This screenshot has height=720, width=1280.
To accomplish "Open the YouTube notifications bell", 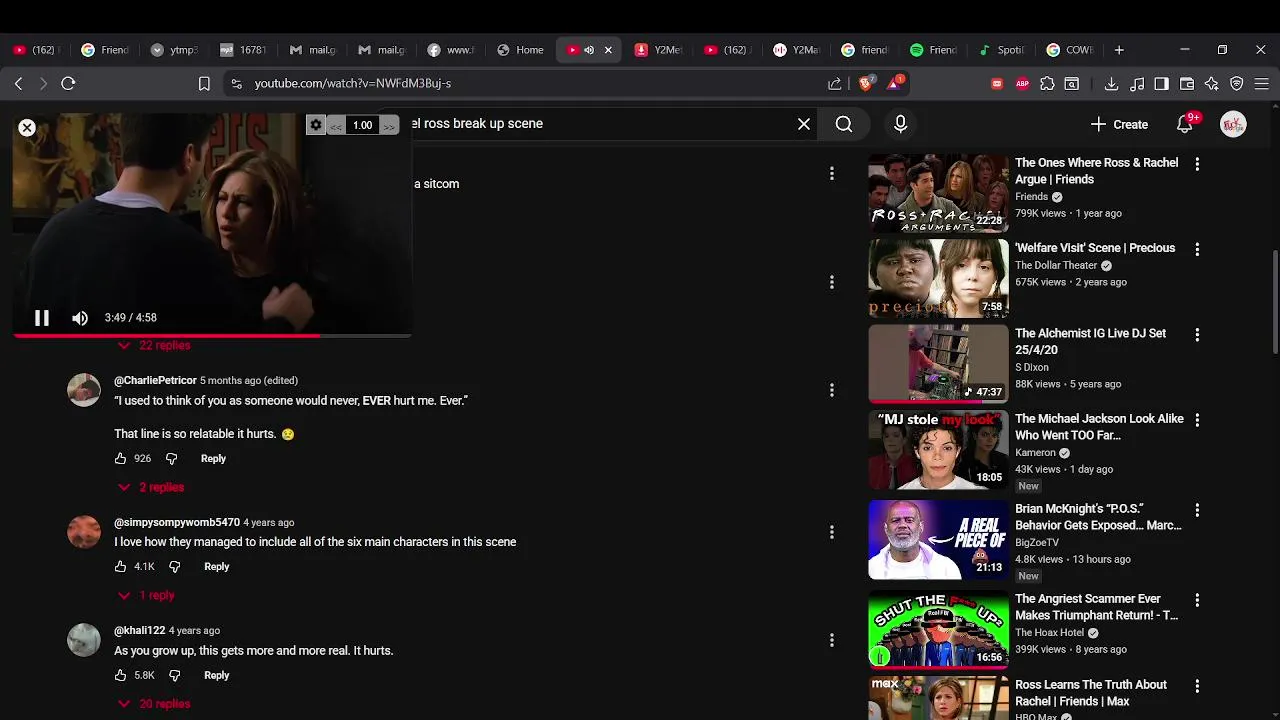I will [x=1185, y=124].
